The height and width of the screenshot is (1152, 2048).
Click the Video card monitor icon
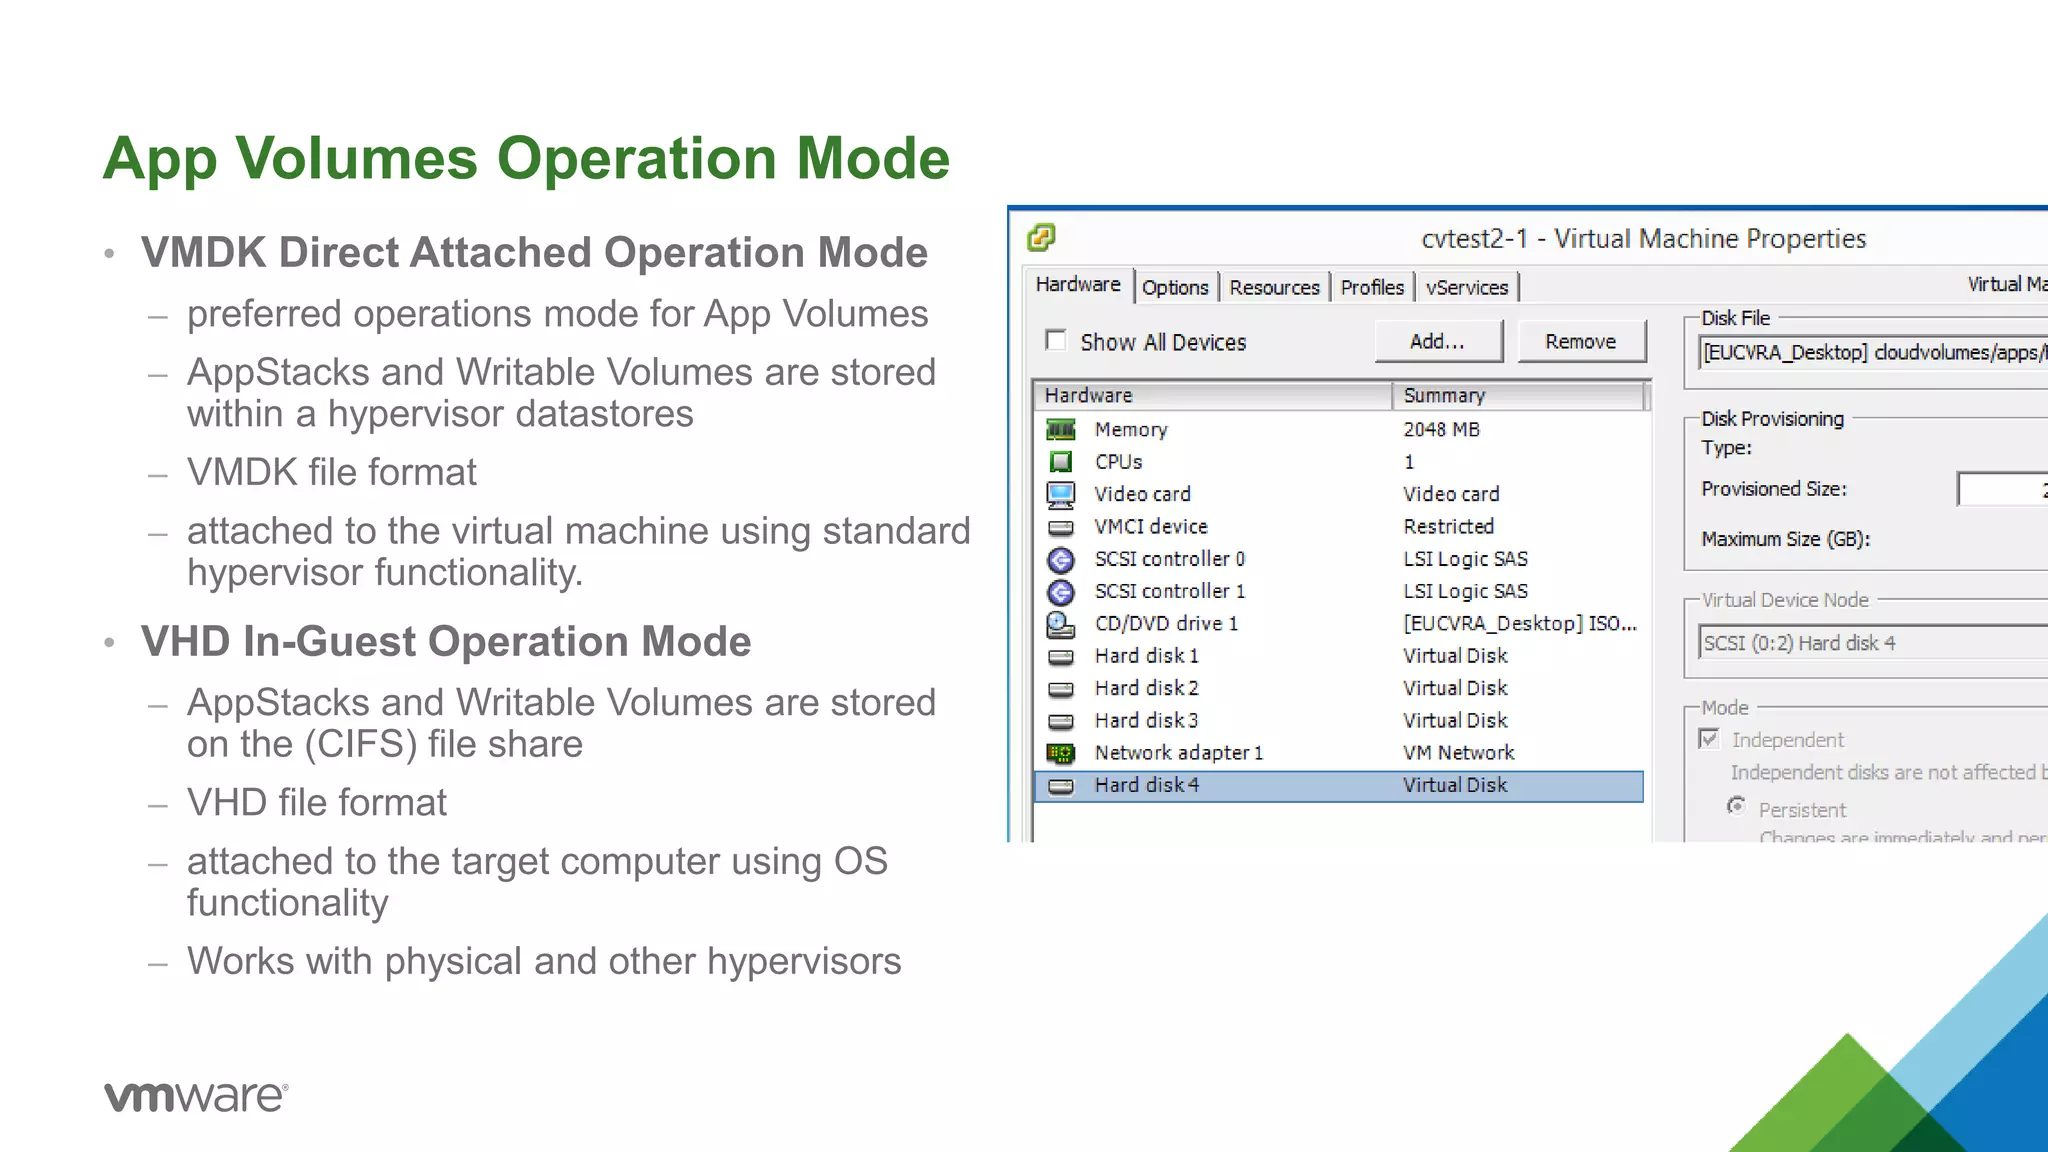pyautogui.click(x=1060, y=494)
